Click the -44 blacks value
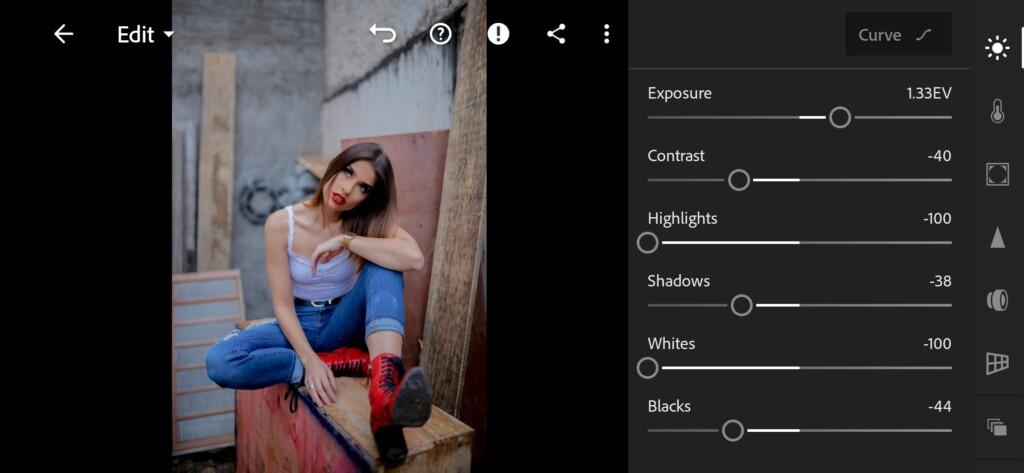 pyautogui.click(x=939, y=406)
